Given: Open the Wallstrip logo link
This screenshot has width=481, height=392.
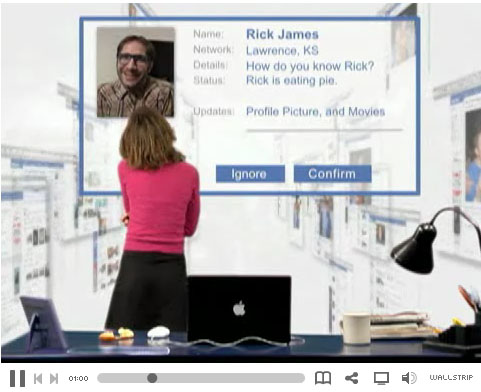Looking at the screenshot, I should (x=451, y=377).
